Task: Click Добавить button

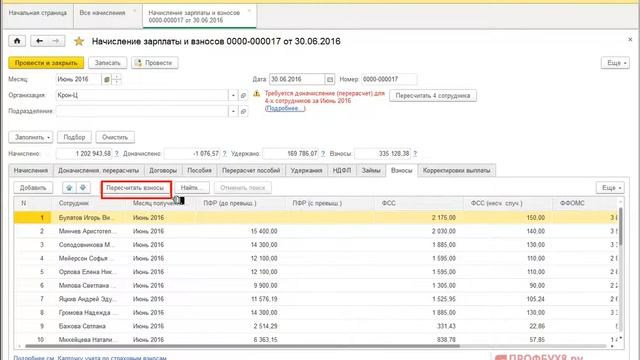Action: point(33,188)
